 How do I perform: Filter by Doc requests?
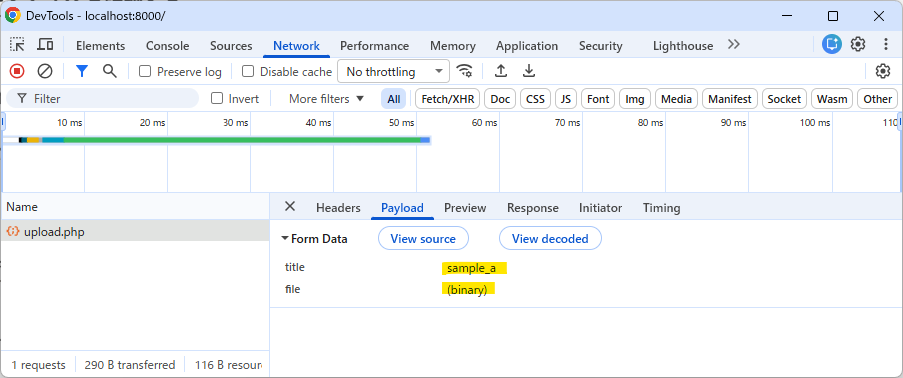click(x=500, y=99)
